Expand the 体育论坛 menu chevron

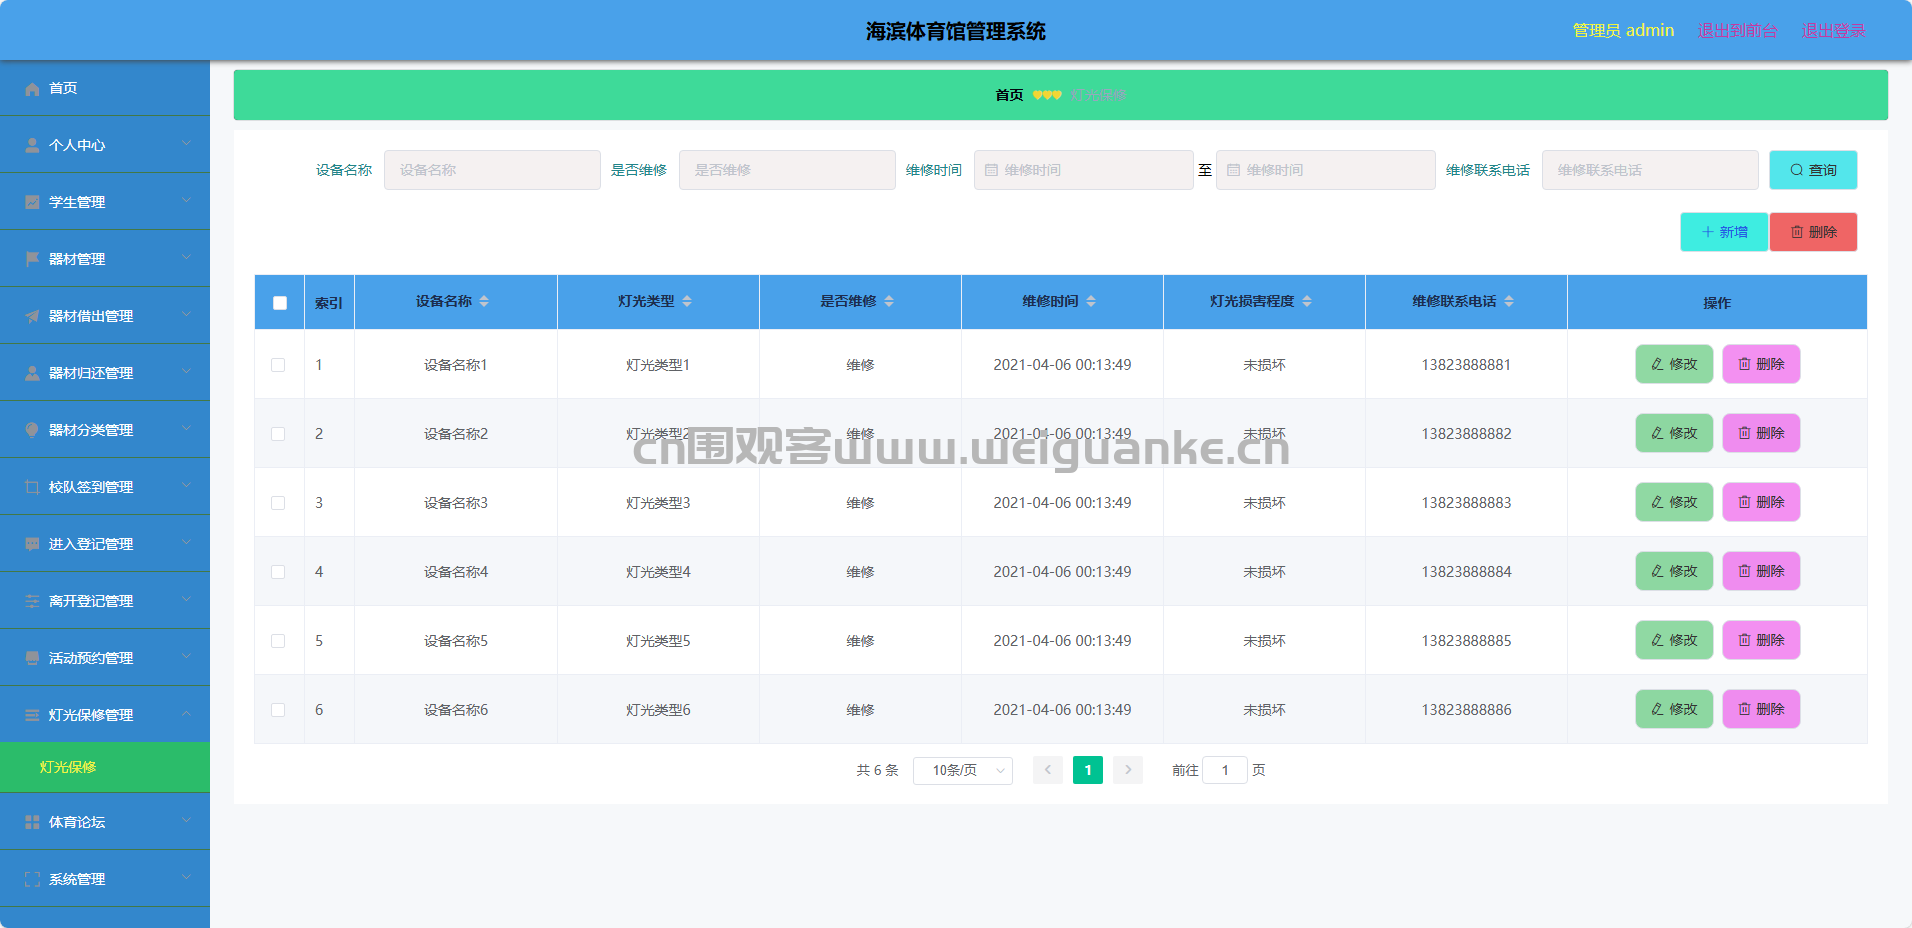186,821
